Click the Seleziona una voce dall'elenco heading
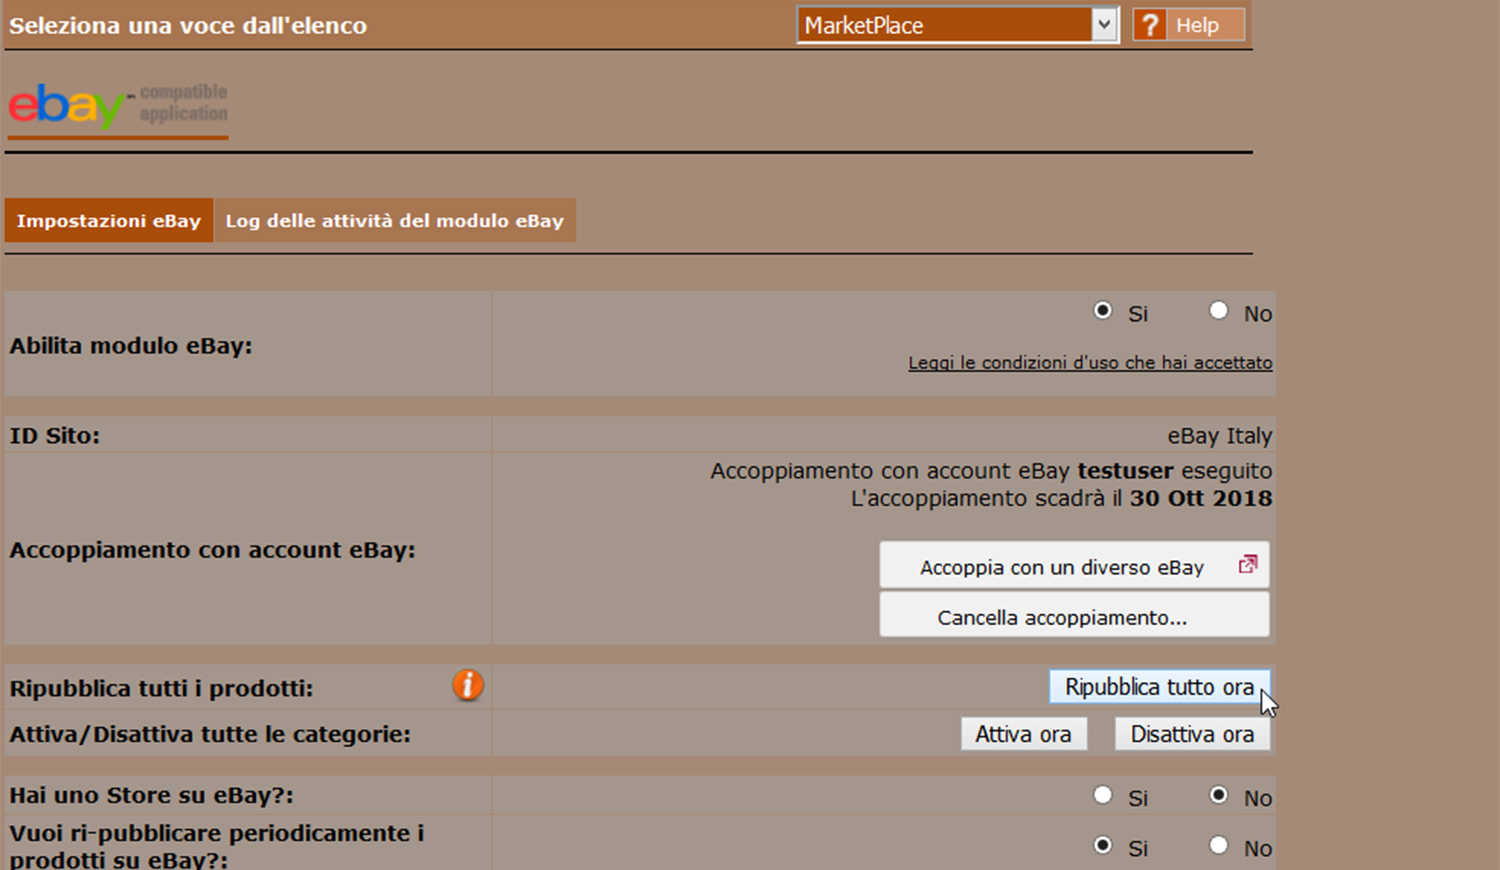The height and width of the screenshot is (870, 1500). (x=188, y=25)
